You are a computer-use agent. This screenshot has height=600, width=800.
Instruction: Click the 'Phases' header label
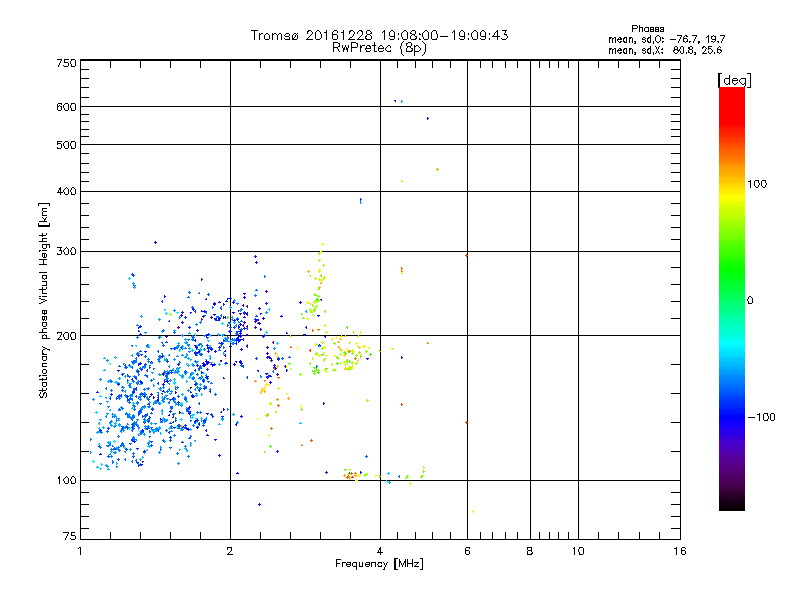click(x=647, y=29)
